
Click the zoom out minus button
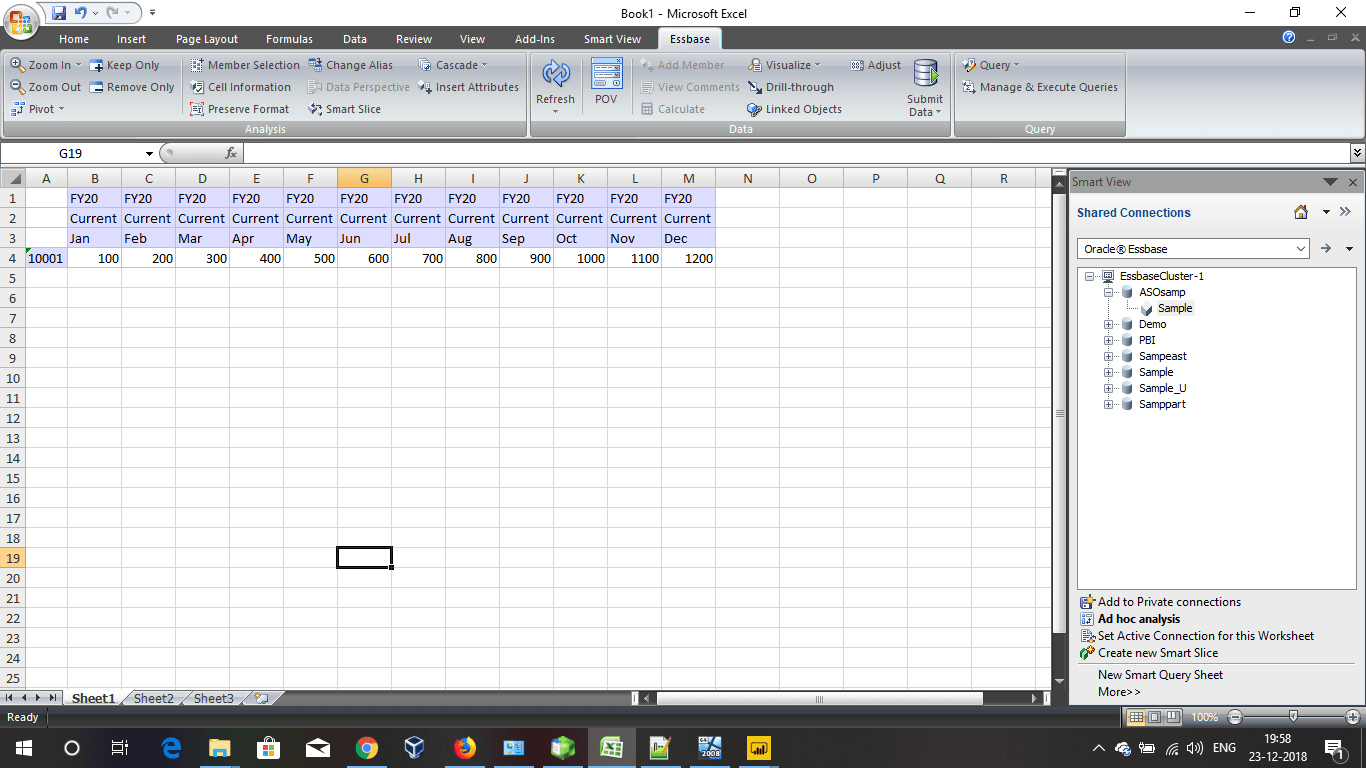click(1235, 717)
